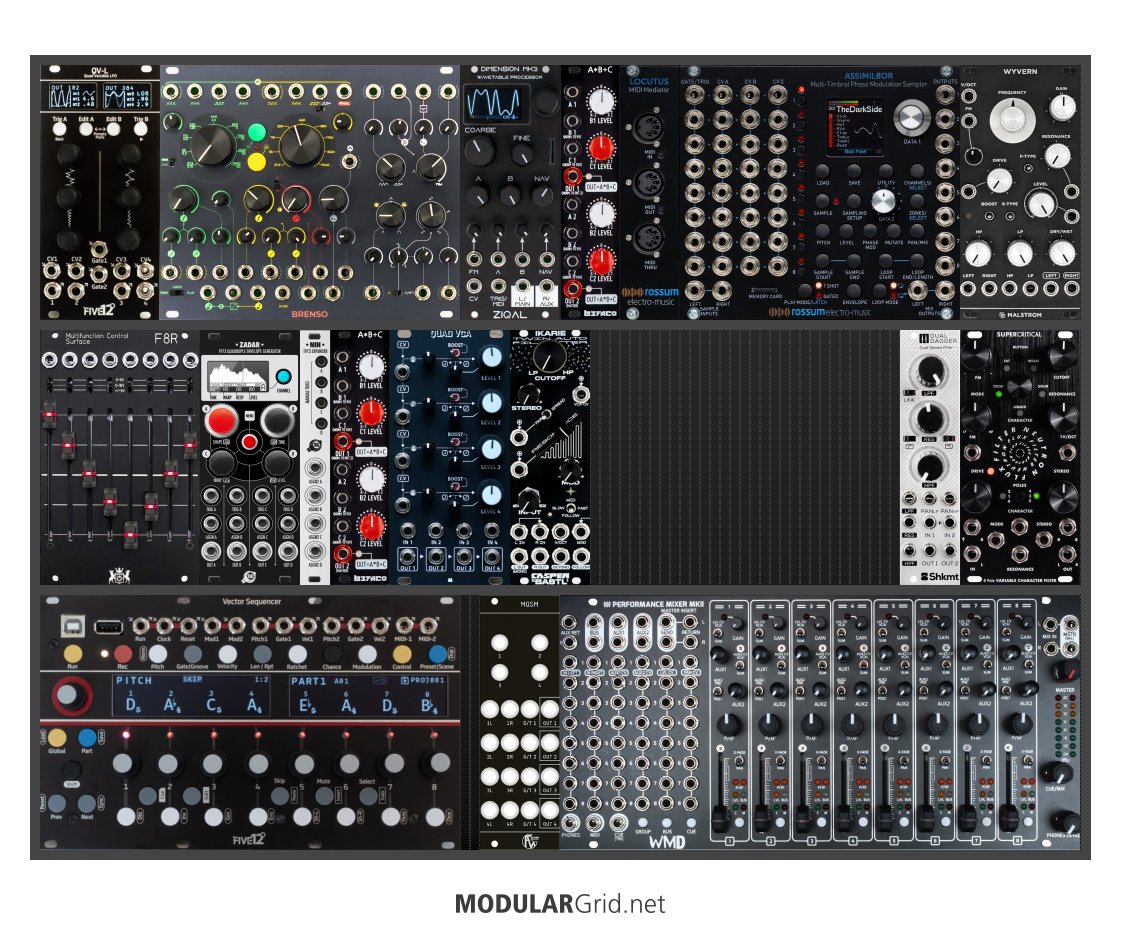Click the UTILITY button on Assimil8or

[x=886, y=170]
